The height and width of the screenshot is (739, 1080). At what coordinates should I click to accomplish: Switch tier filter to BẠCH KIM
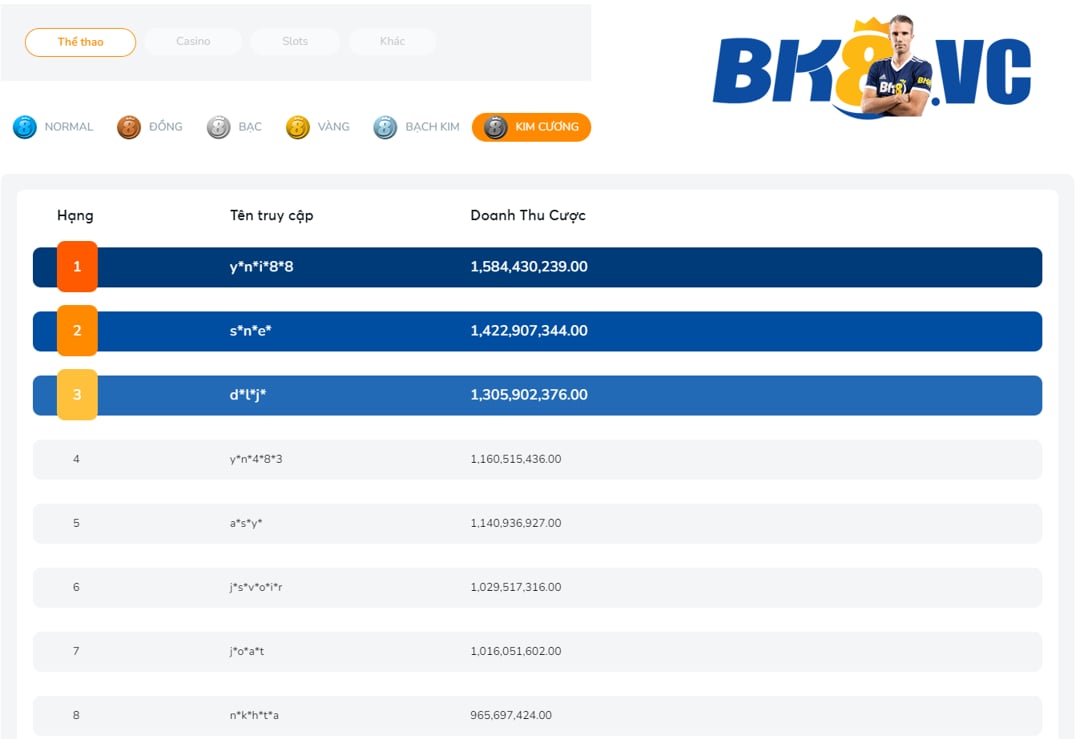[415, 126]
